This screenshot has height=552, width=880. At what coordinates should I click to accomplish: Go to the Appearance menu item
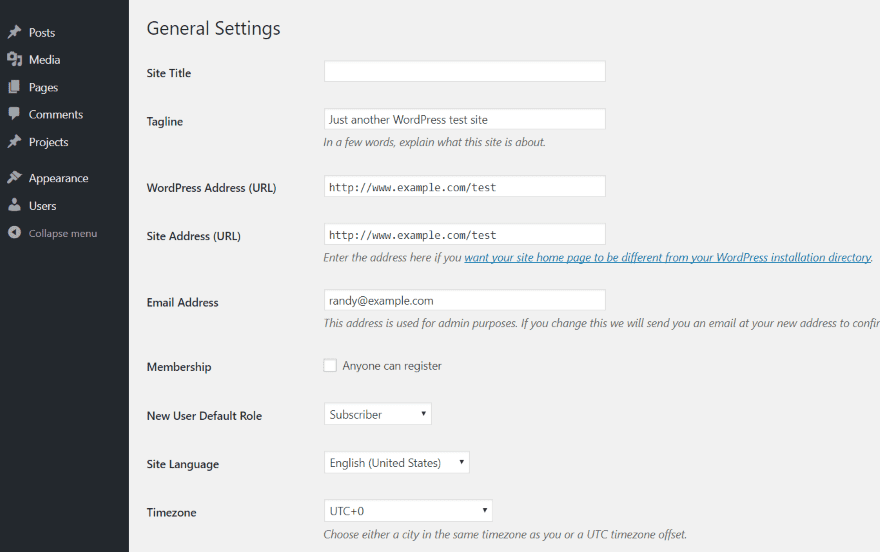point(58,178)
